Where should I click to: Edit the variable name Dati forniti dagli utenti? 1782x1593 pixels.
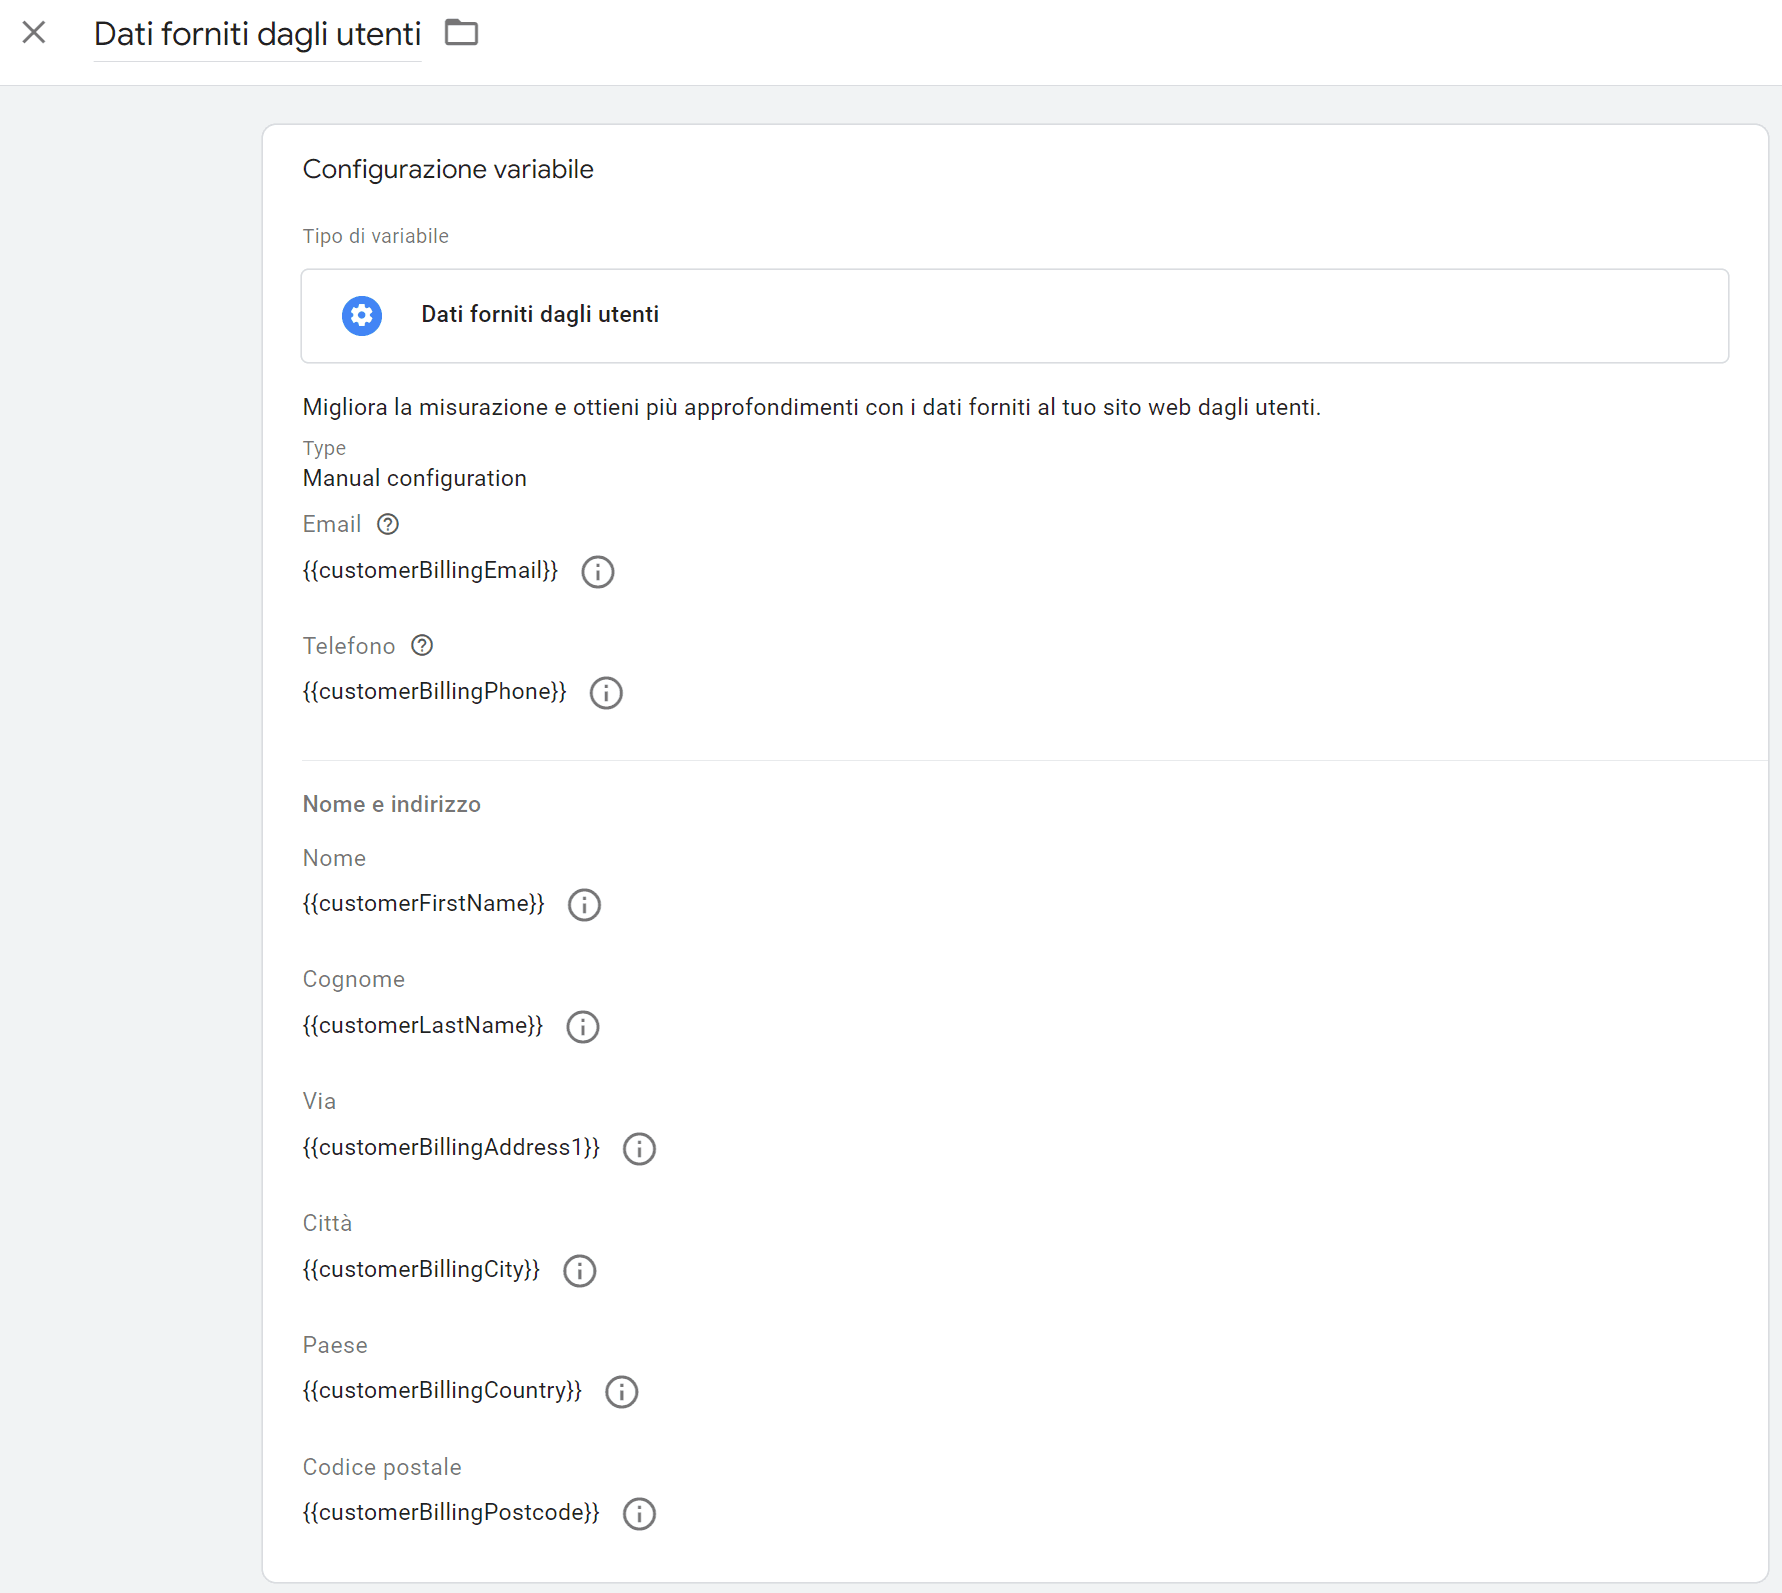point(257,34)
